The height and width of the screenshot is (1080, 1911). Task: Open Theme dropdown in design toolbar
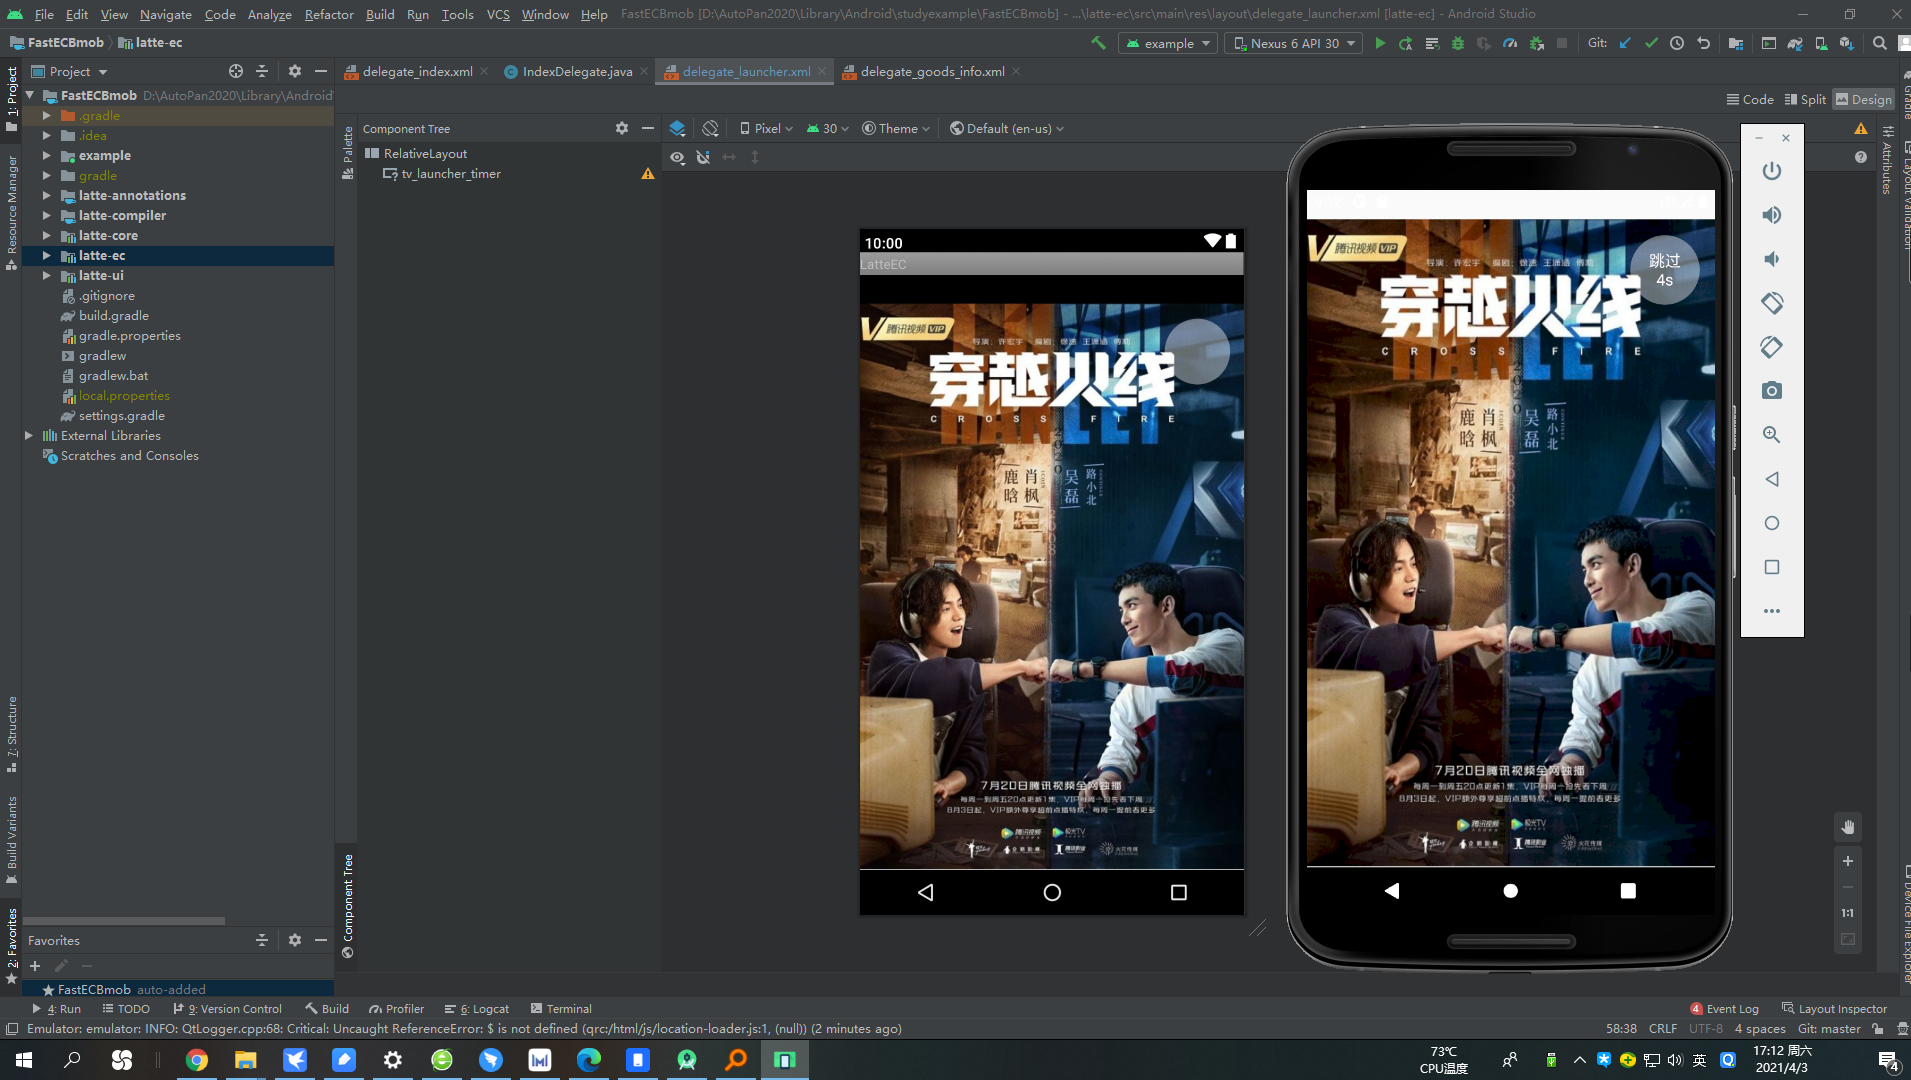click(x=896, y=128)
